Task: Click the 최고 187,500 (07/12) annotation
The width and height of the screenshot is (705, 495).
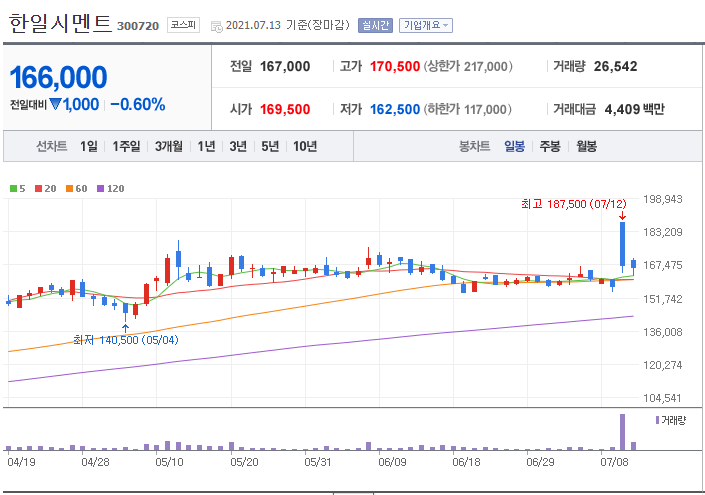Action: click(574, 204)
